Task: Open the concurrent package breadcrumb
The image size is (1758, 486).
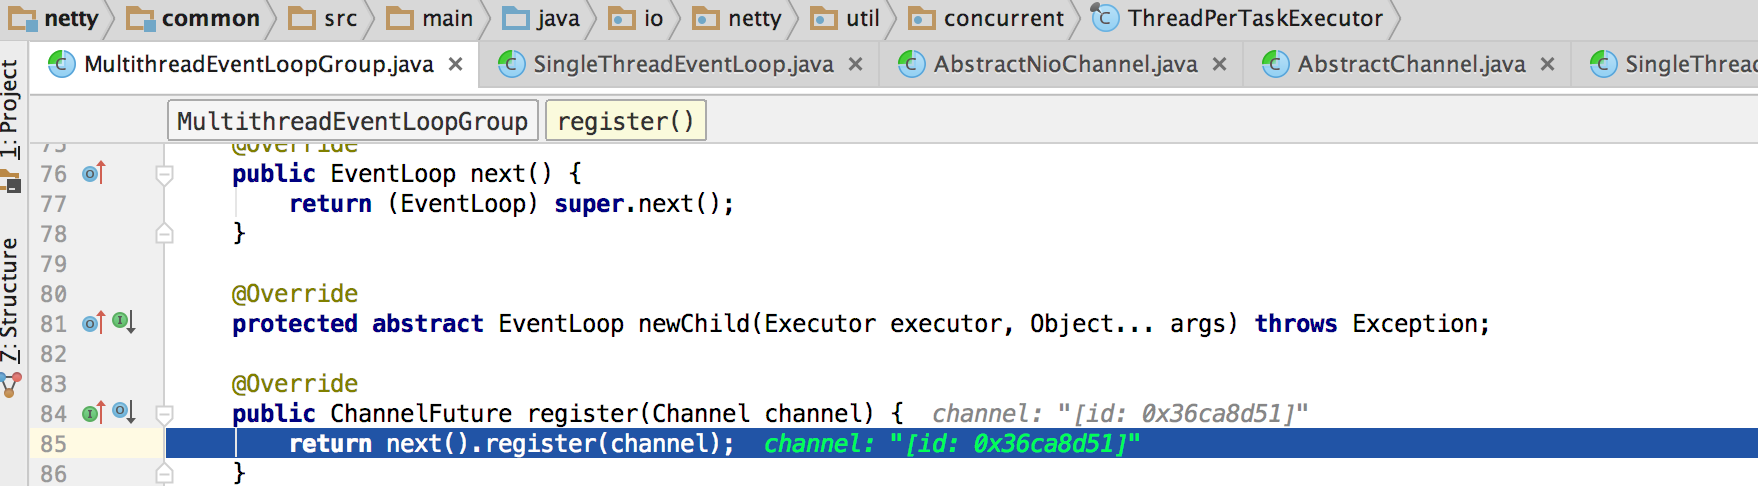Action: [x=986, y=18]
